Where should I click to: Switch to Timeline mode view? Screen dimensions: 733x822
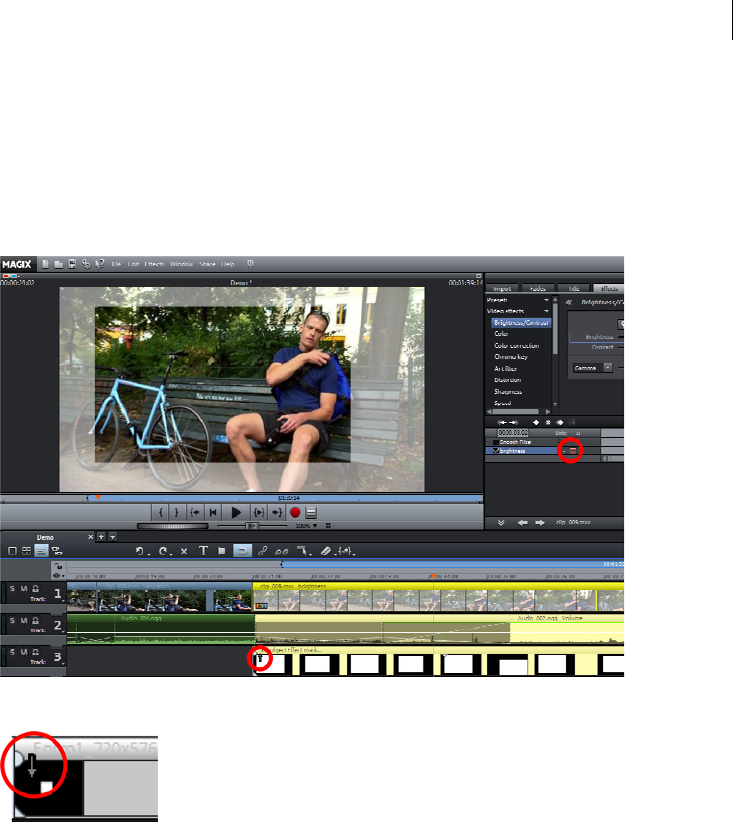tap(41, 551)
